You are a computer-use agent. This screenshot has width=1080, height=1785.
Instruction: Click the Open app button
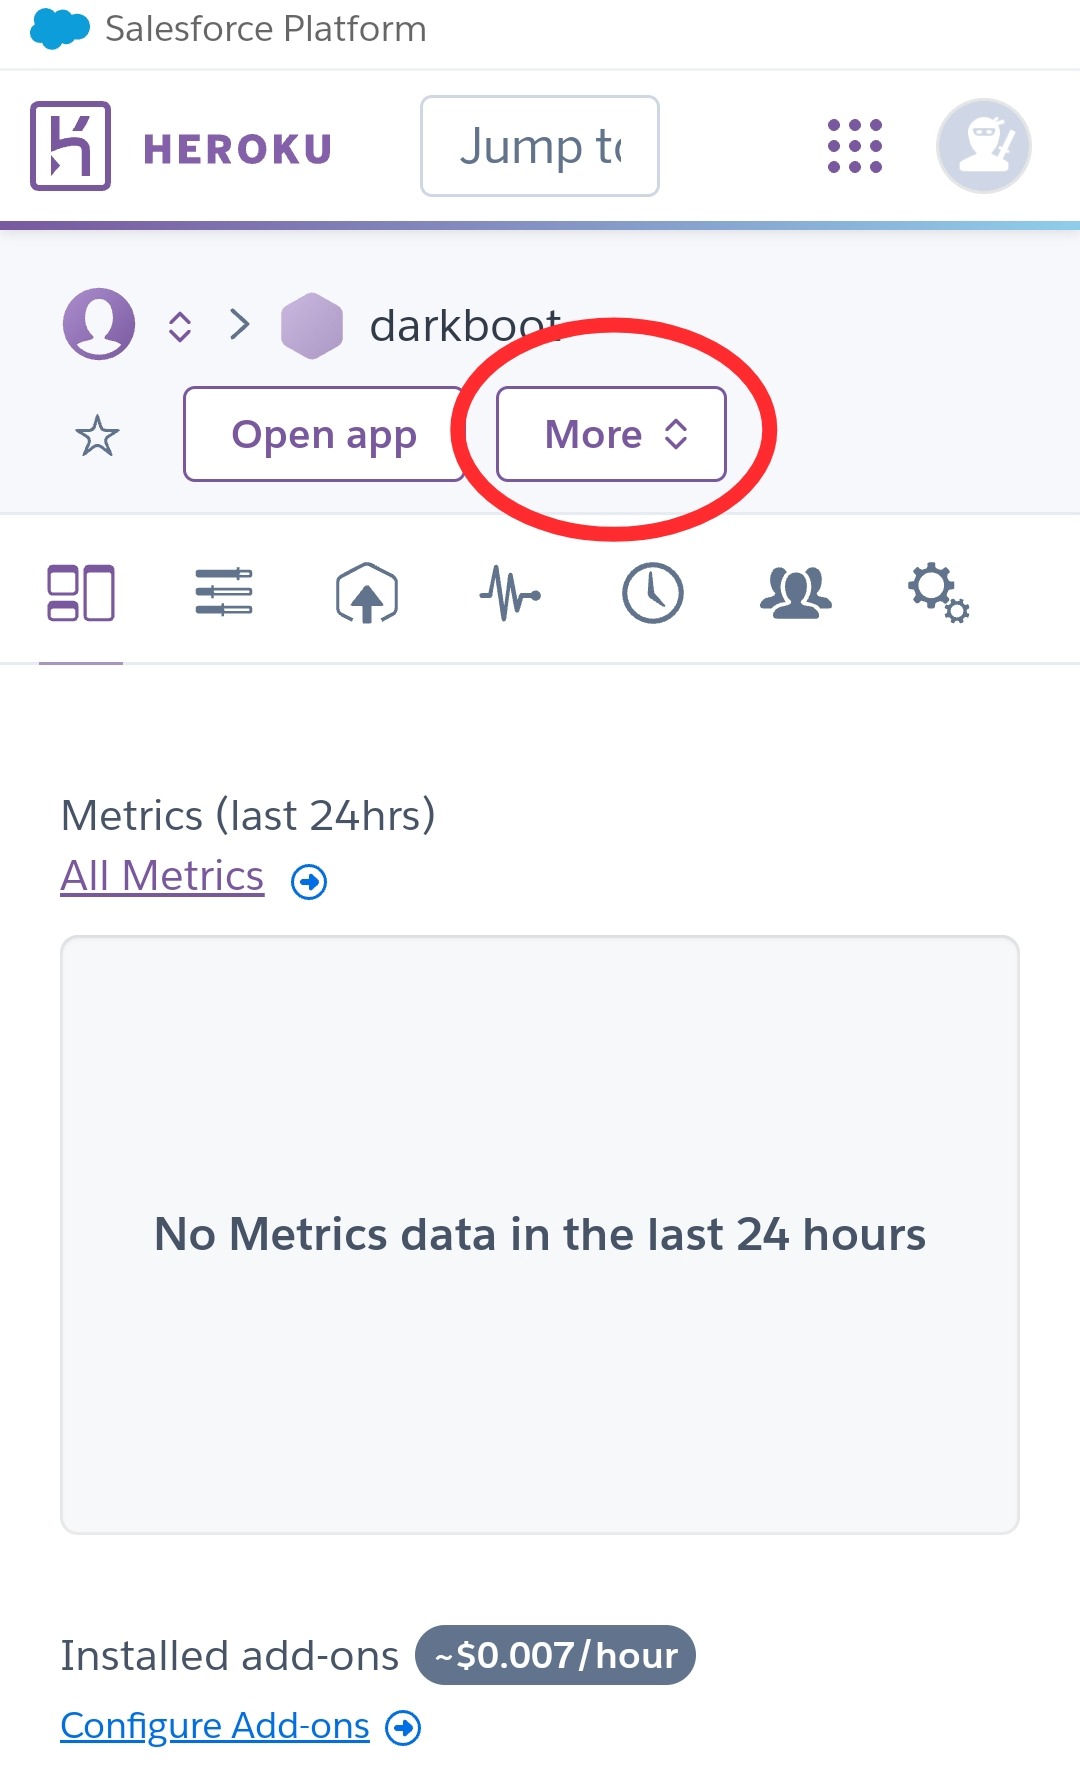[x=324, y=434]
